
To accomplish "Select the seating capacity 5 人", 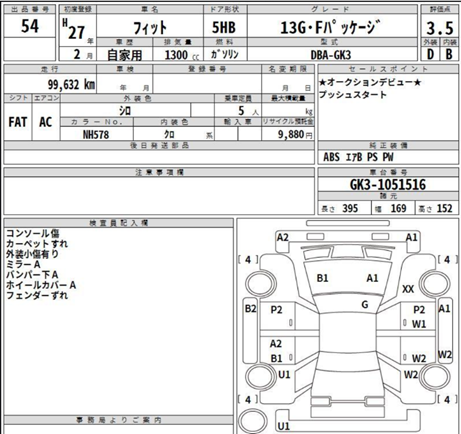I will 248,111.
